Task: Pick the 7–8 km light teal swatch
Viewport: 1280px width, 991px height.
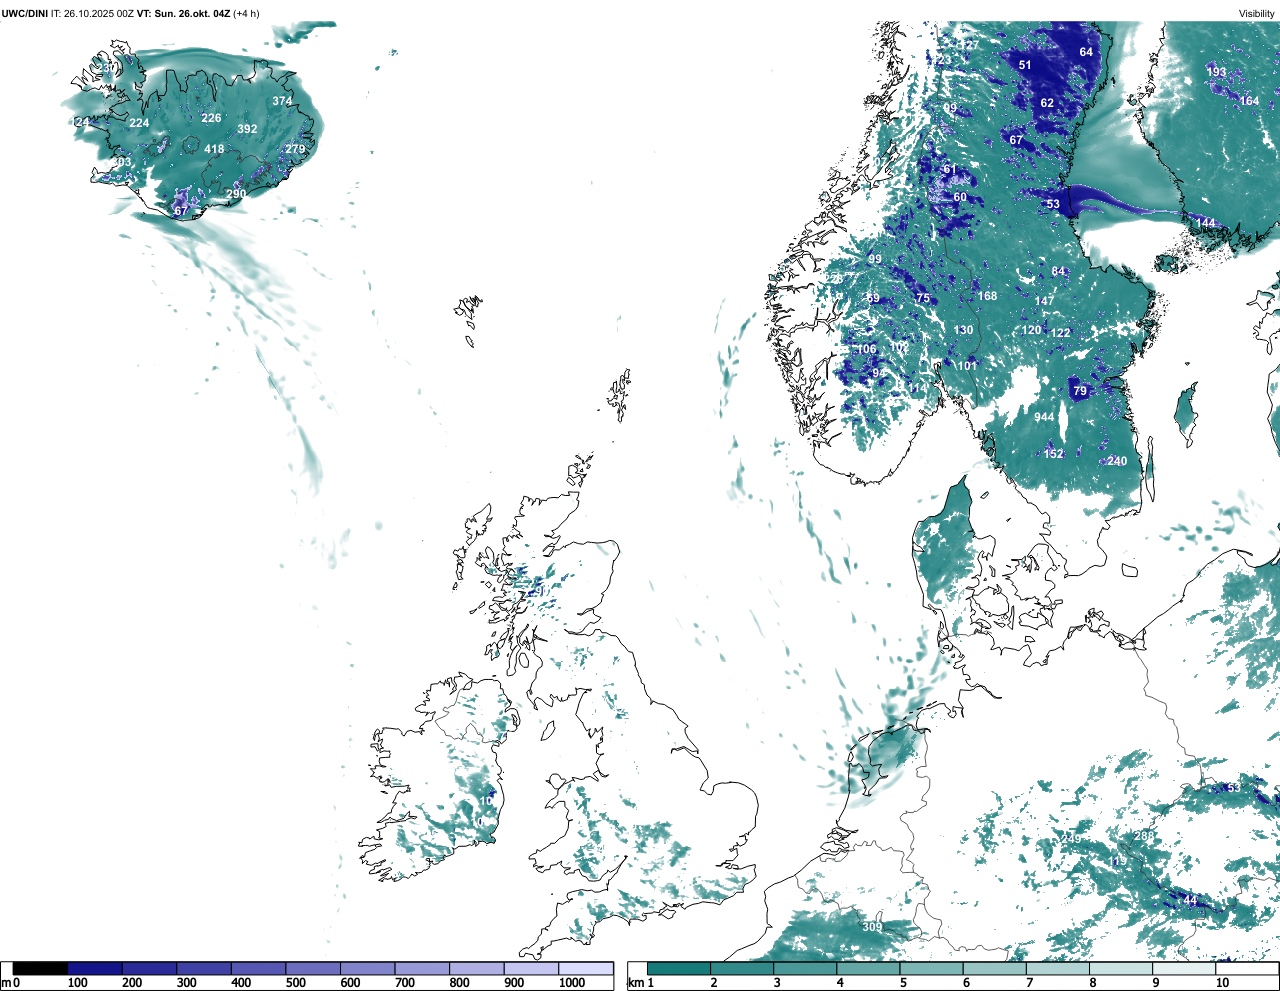Action: (x=1059, y=968)
